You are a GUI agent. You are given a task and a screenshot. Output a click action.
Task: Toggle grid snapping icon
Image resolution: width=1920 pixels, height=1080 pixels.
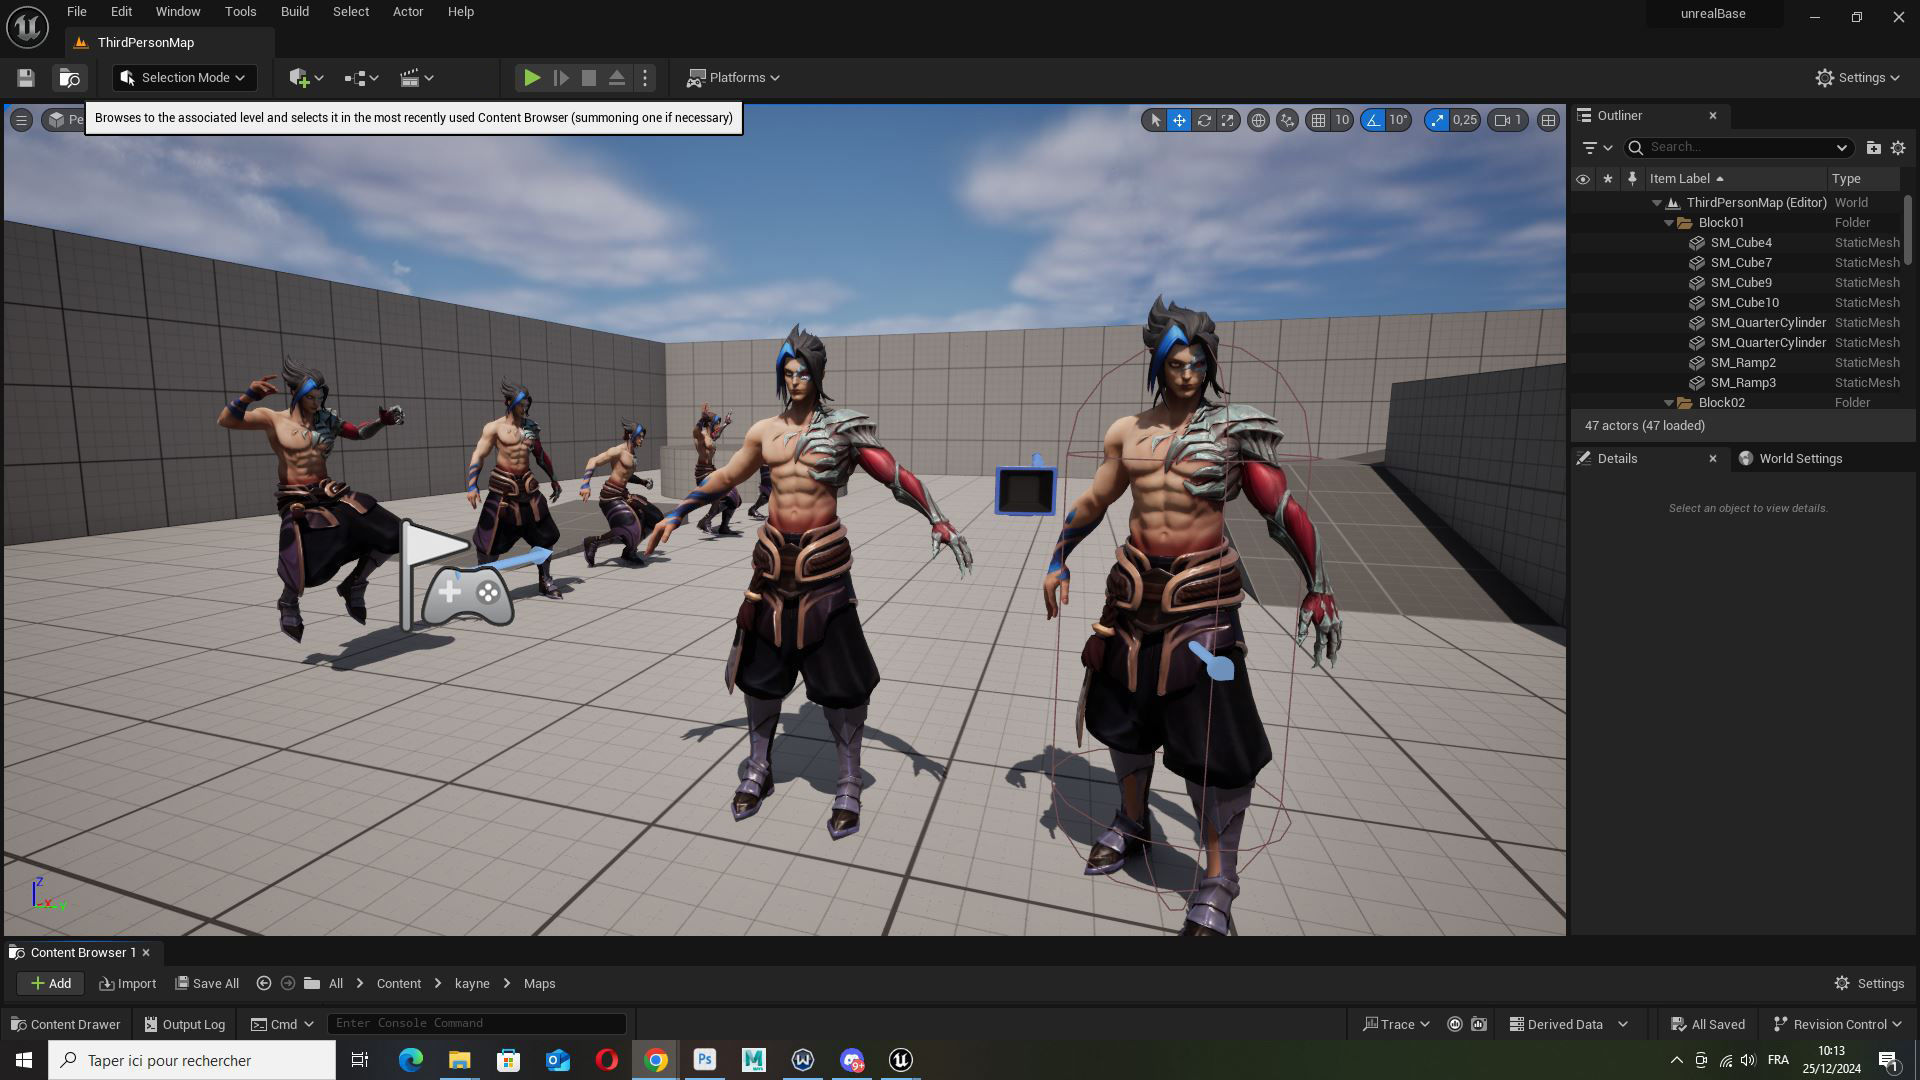pos(1319,120)
